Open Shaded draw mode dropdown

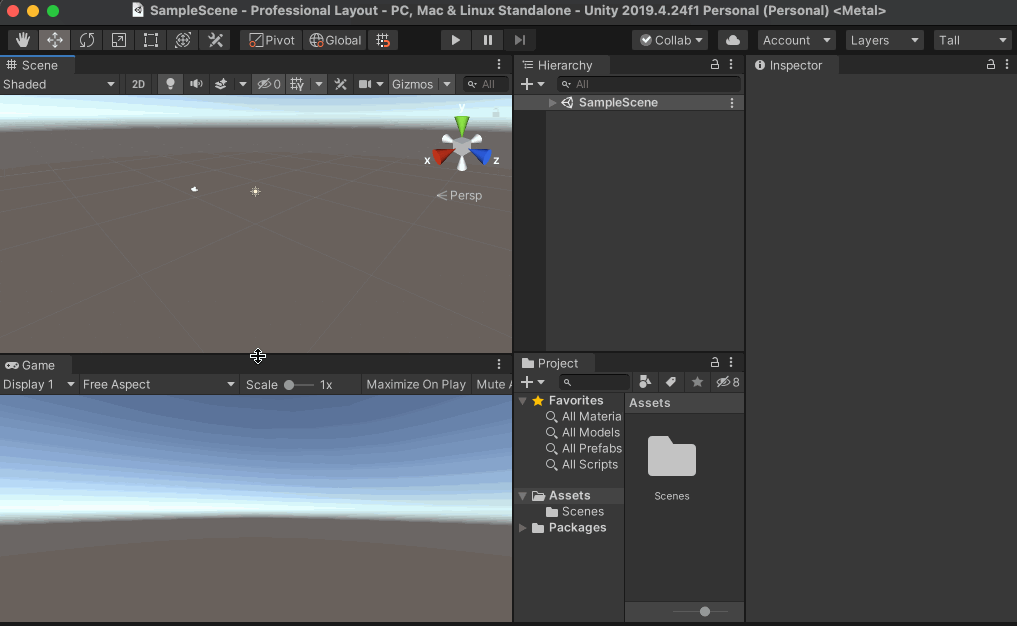(x=59, y=84)
